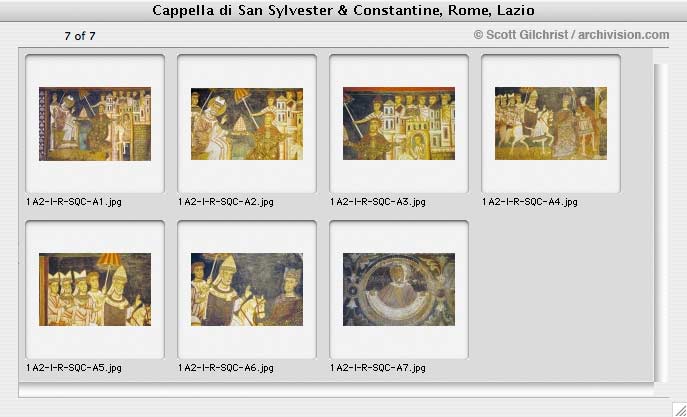
Task: Click the filename label 1A2-I-R-SQC-A4.jpg
Action: (530, 202)
